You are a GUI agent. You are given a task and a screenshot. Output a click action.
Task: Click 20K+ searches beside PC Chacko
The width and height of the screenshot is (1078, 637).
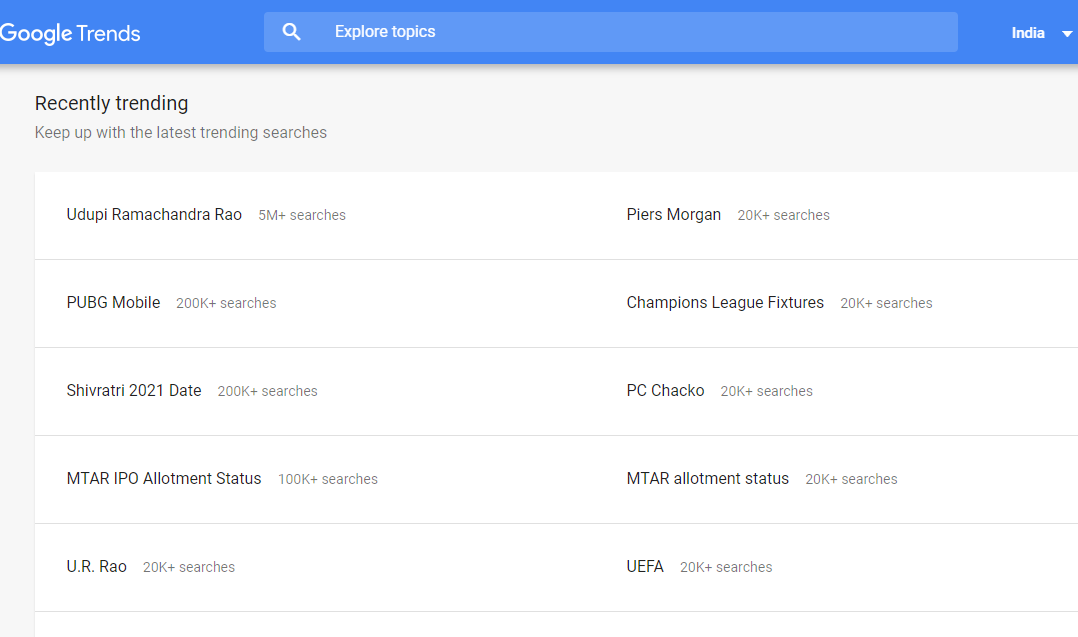(x=767, y=391)
